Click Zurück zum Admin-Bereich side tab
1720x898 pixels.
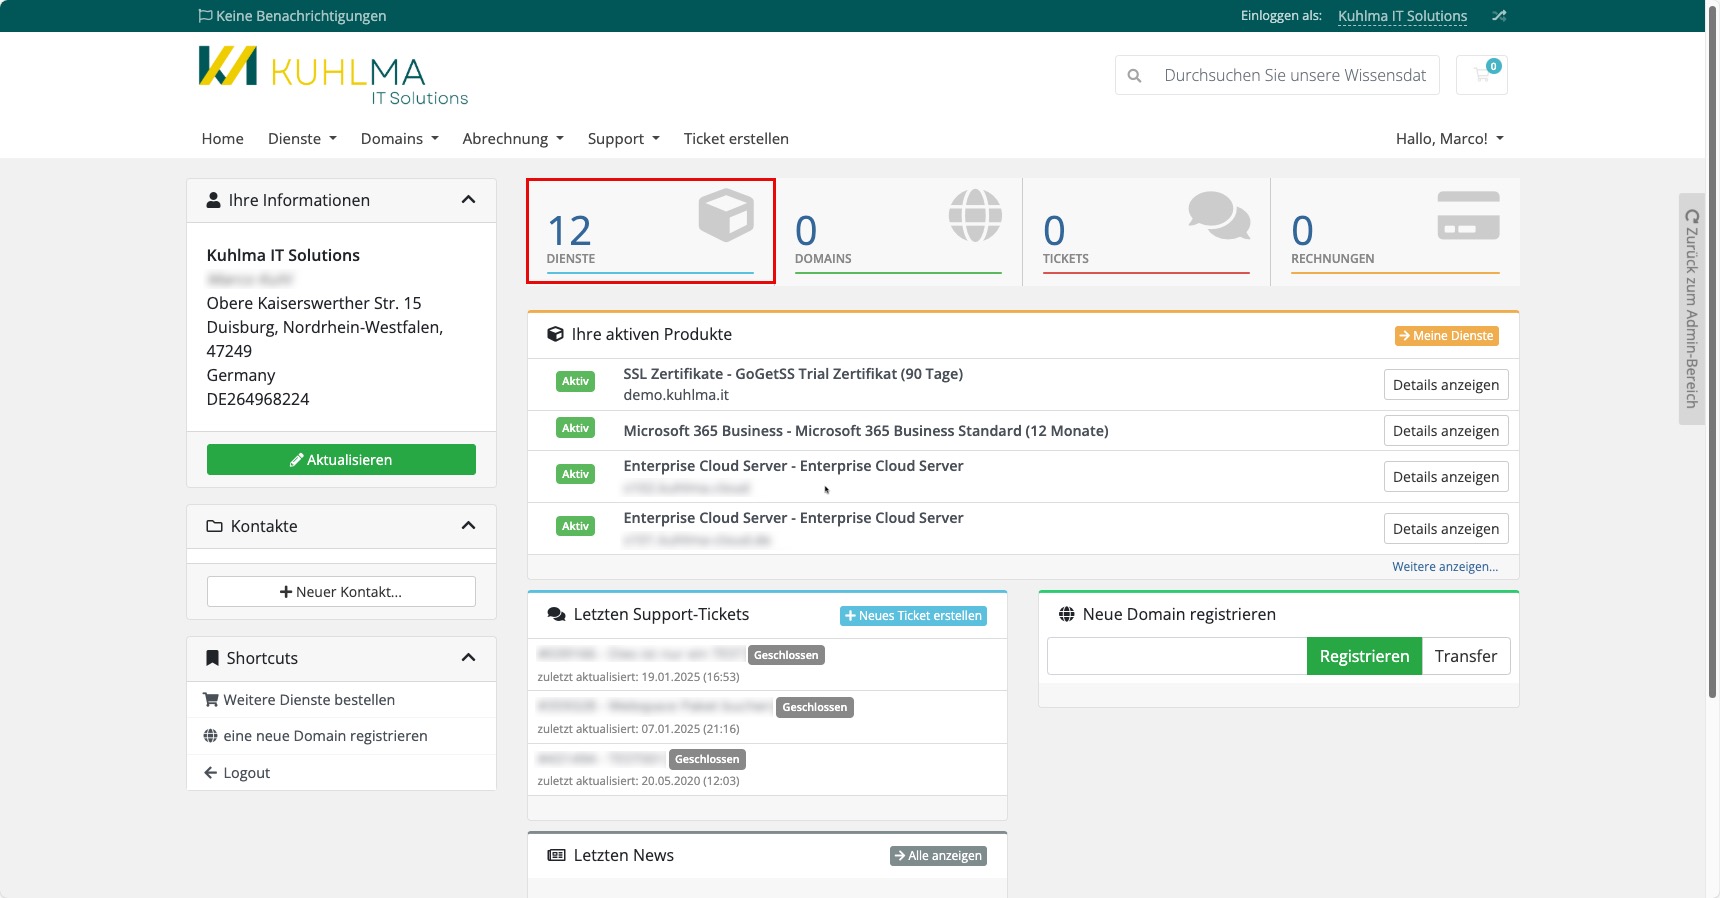click(x=1692, y=309)
